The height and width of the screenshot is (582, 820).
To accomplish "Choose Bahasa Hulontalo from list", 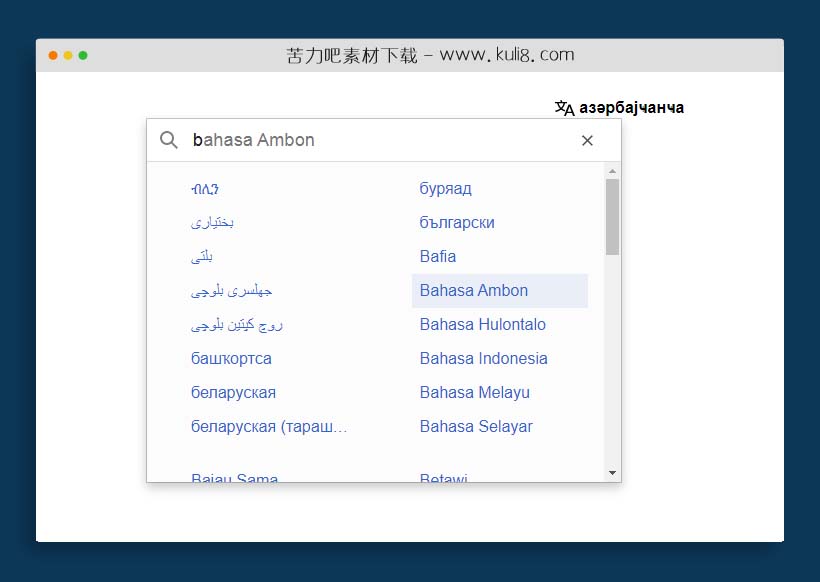I will click(x=483, y=325).
